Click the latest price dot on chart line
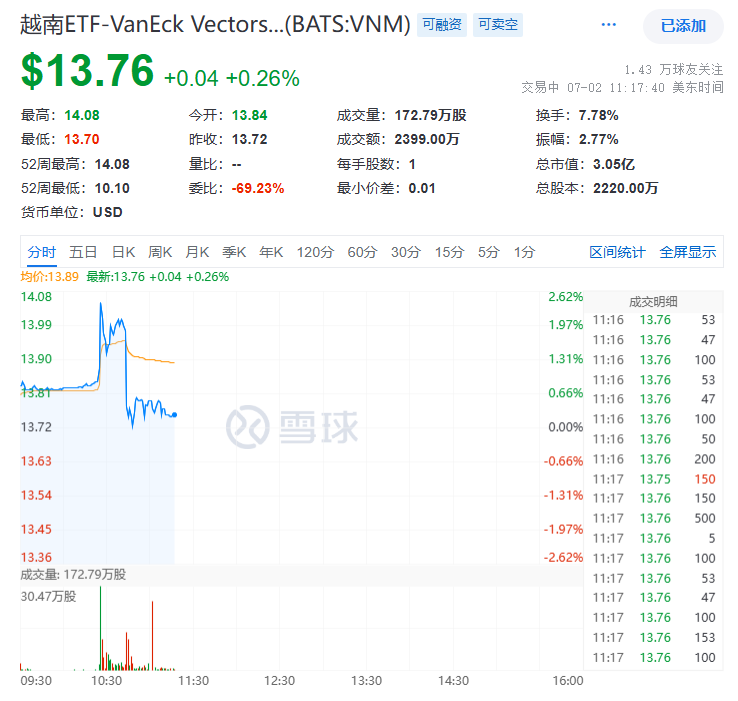The image size is (738, 701). click(x=175, y=415)
